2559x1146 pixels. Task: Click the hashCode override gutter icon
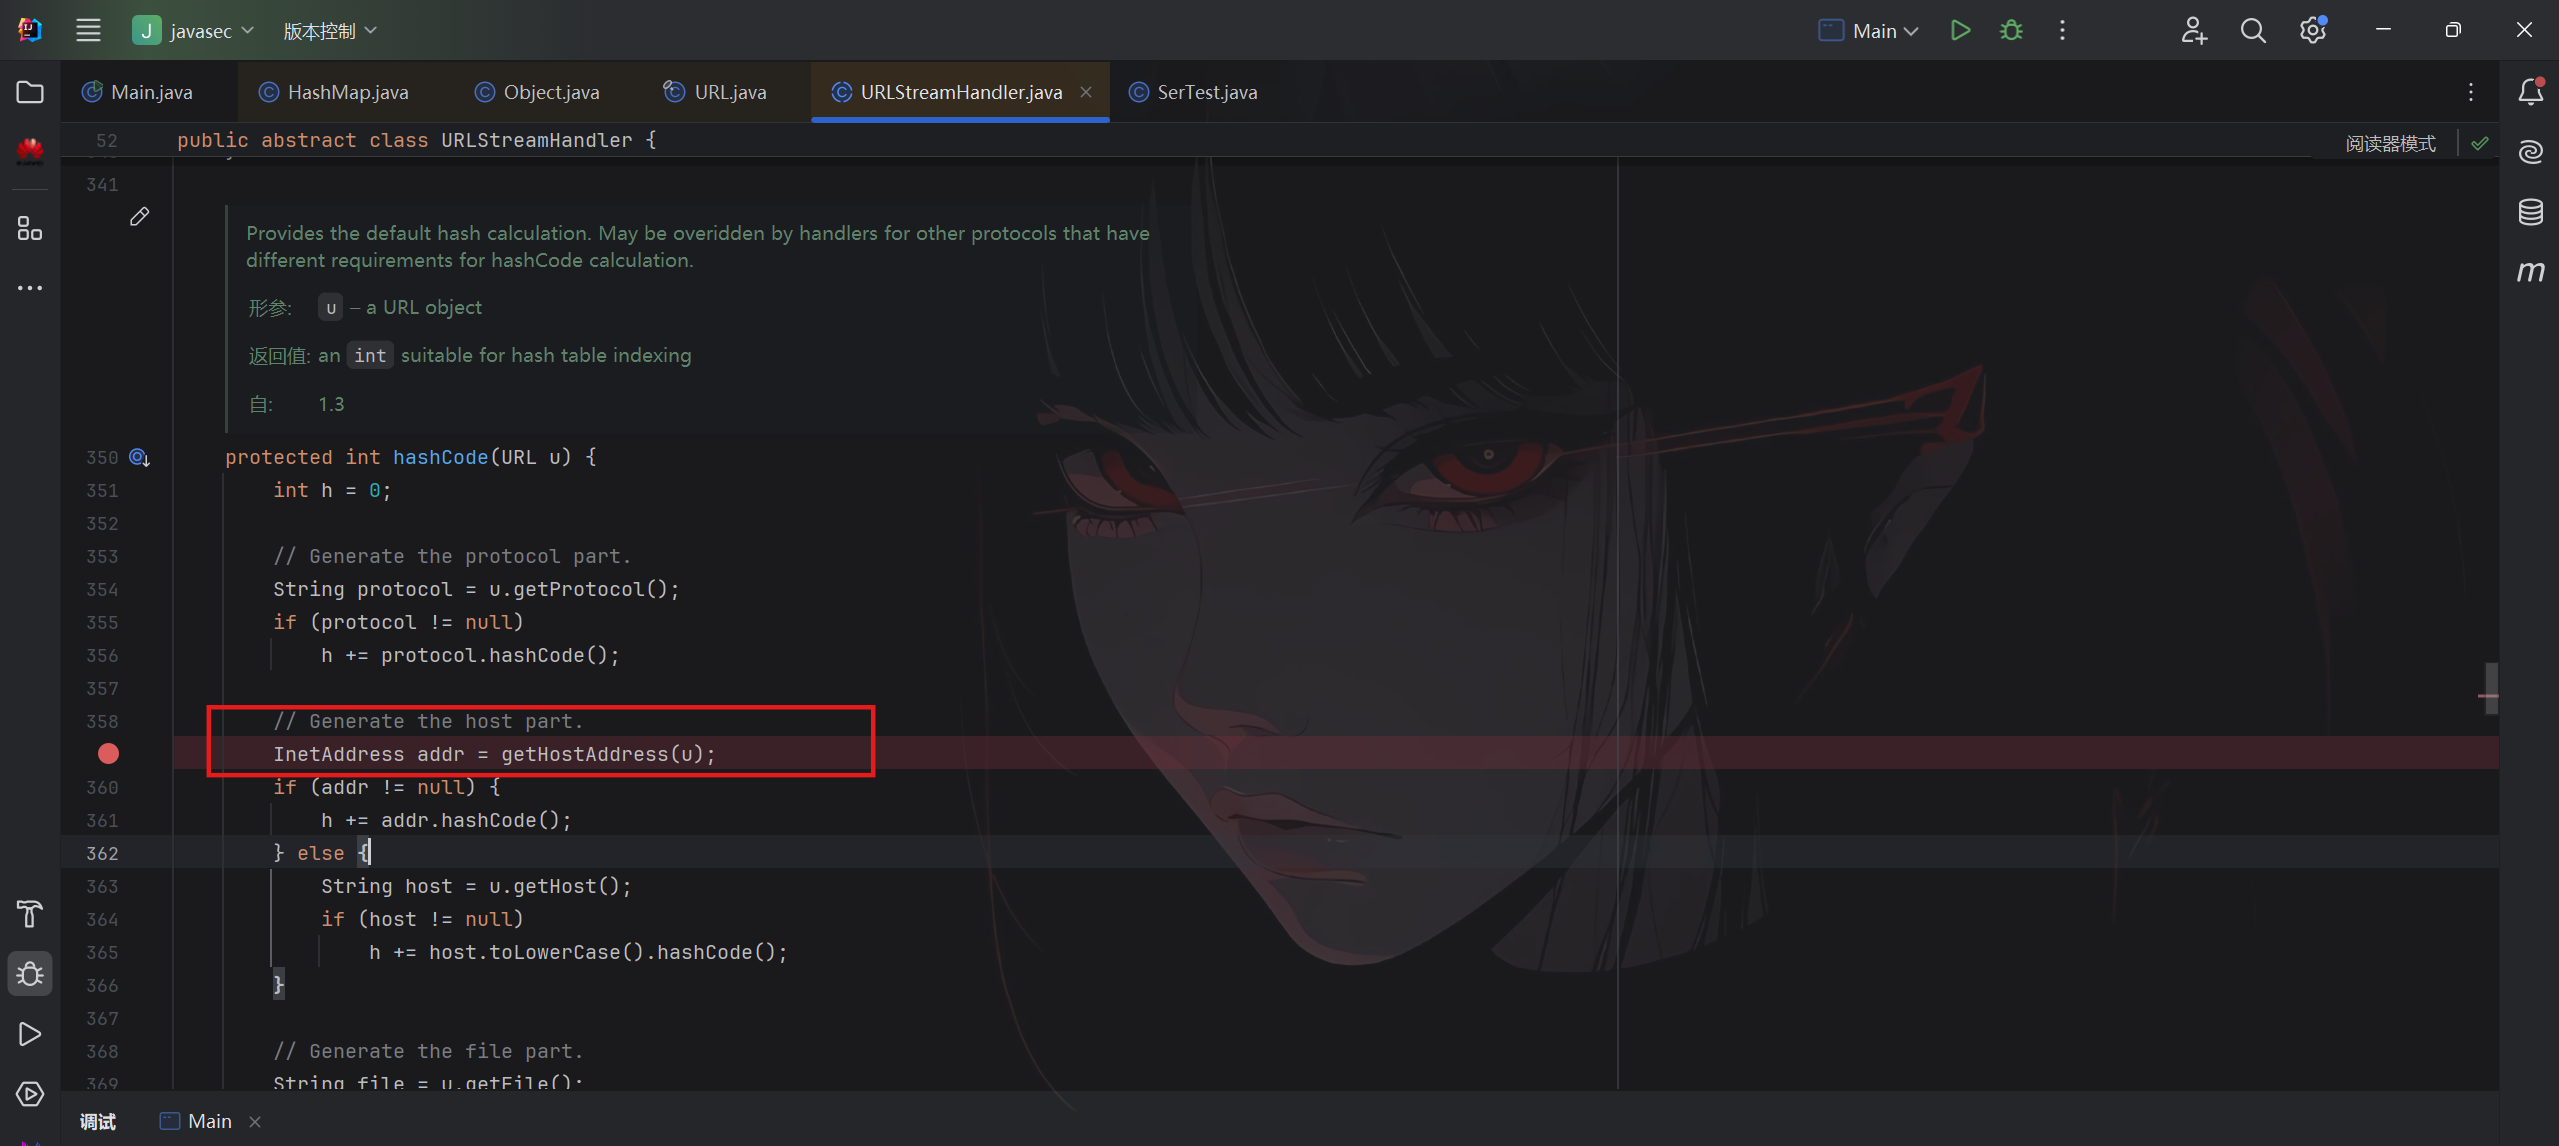(139, 458)
